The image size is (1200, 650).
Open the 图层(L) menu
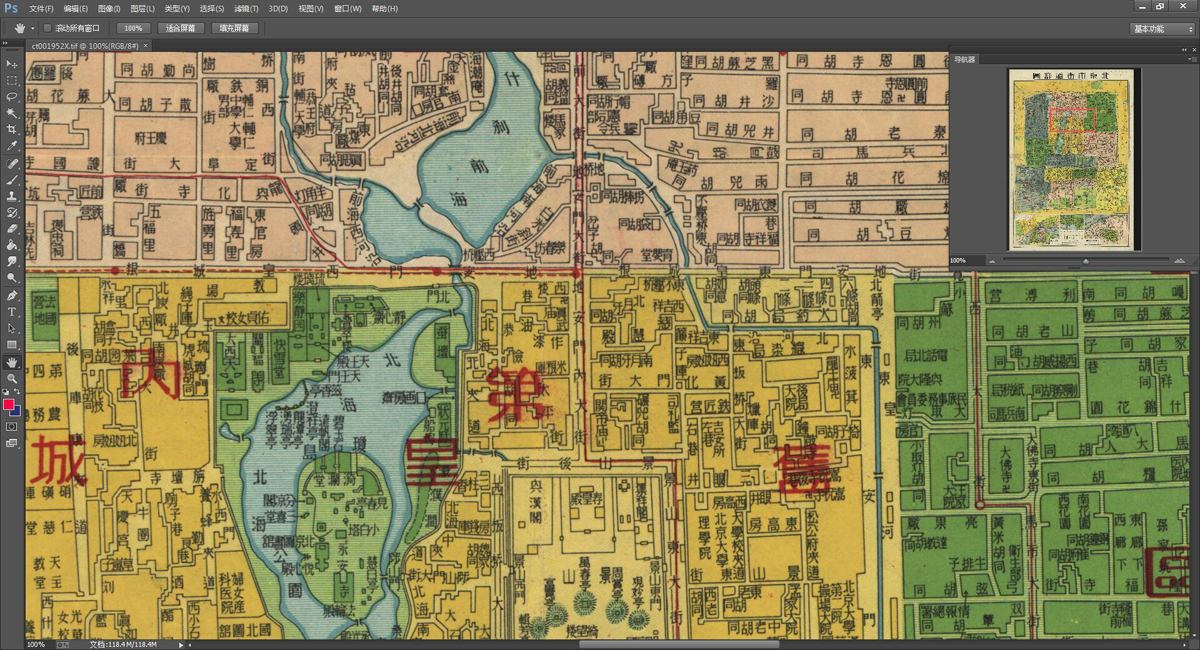[143, 8]
